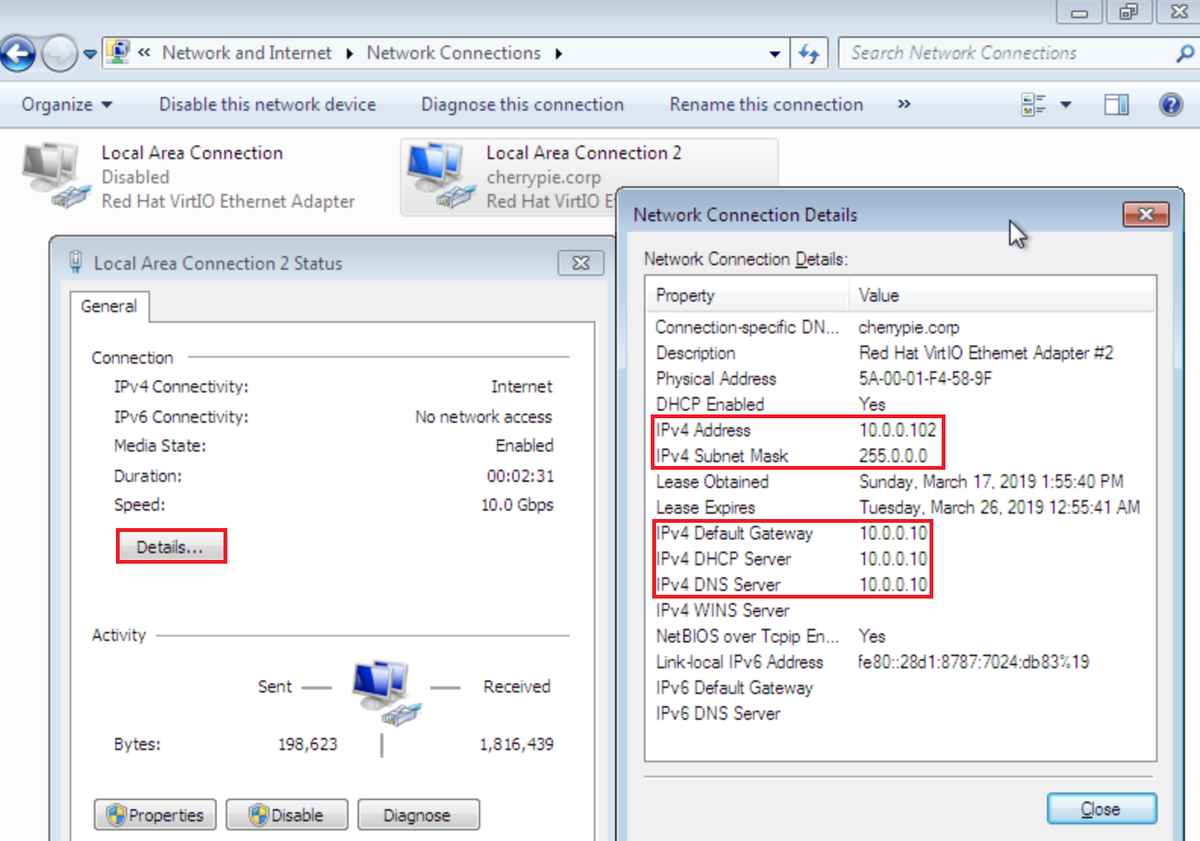Click the change view icon
The width and height of the screenshot is (1200, 841).
pos(1033,105)
